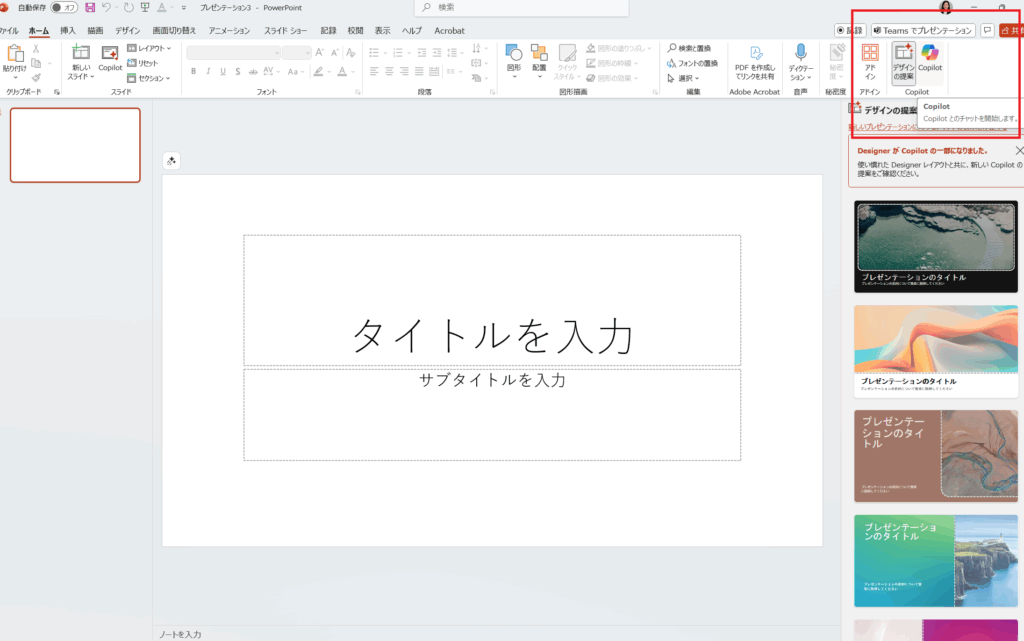Click the 検索と置換 button
The width and height of the screenshot is (1024, 641).
pyautogui.click(x=690, y=48)
